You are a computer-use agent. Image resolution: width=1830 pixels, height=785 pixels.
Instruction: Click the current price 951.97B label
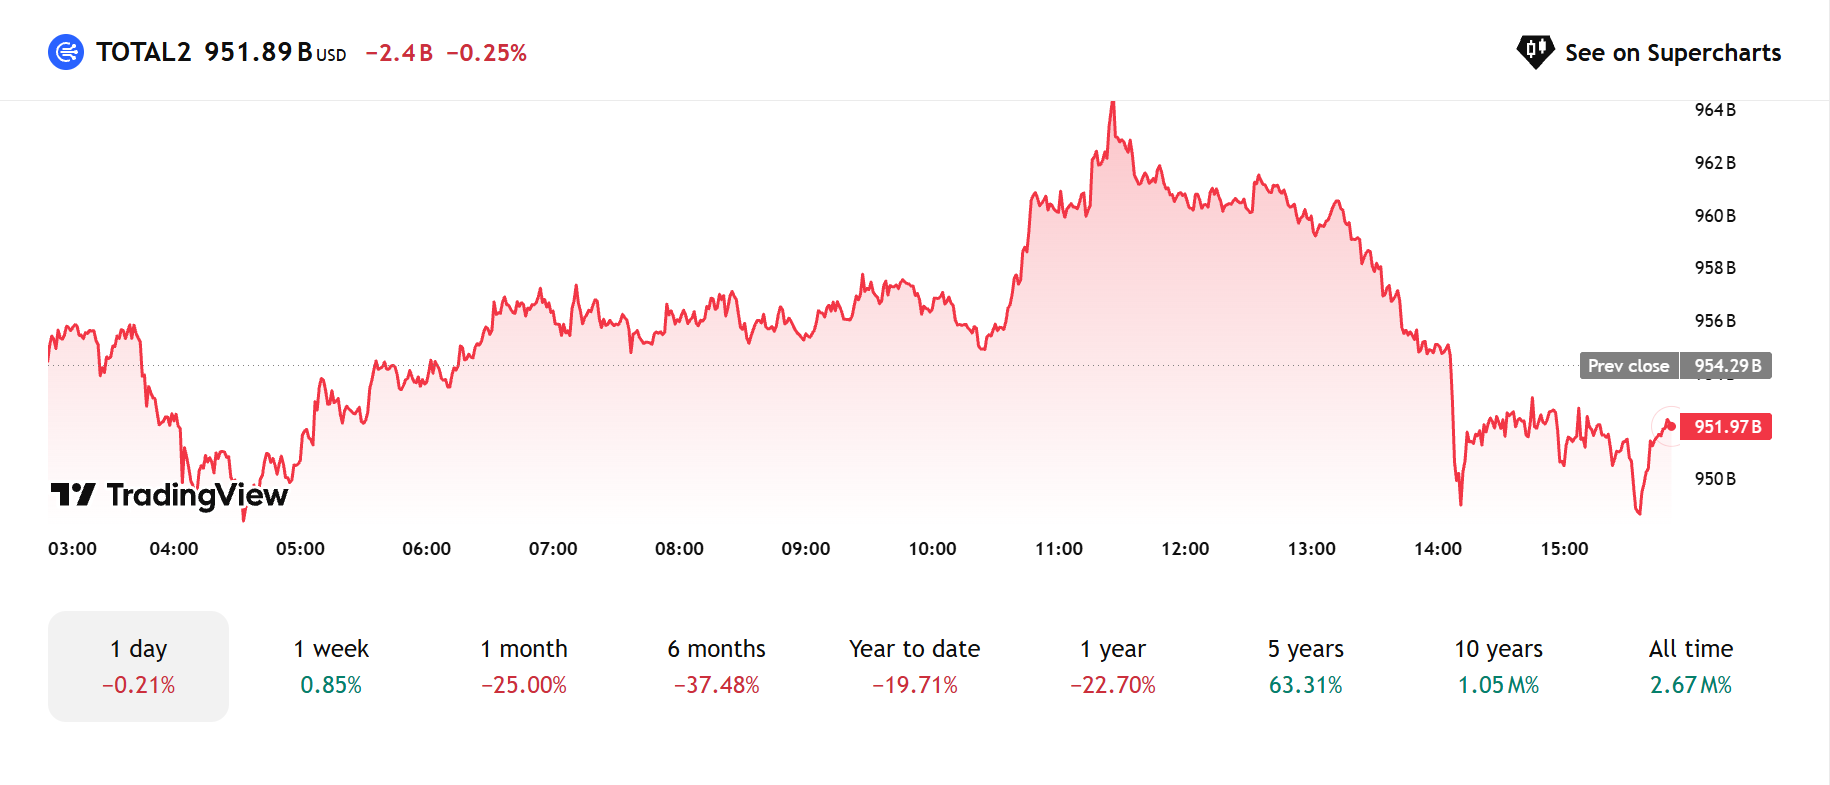(1726, 427)
